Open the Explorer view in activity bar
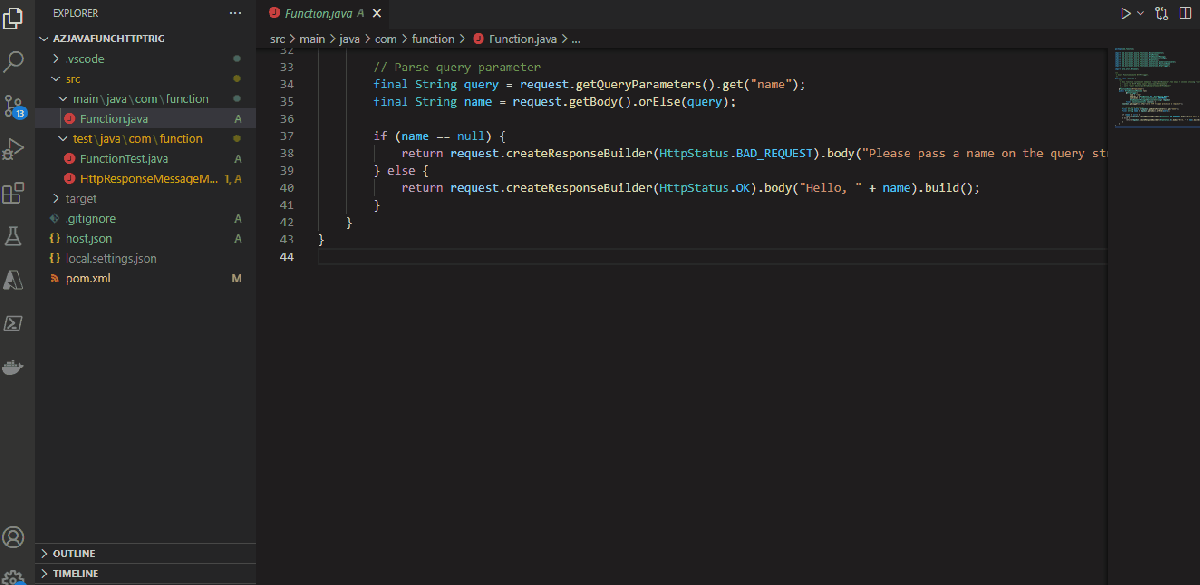The height and width of the screenshot is (585, 1200). [x=14, y=17]
